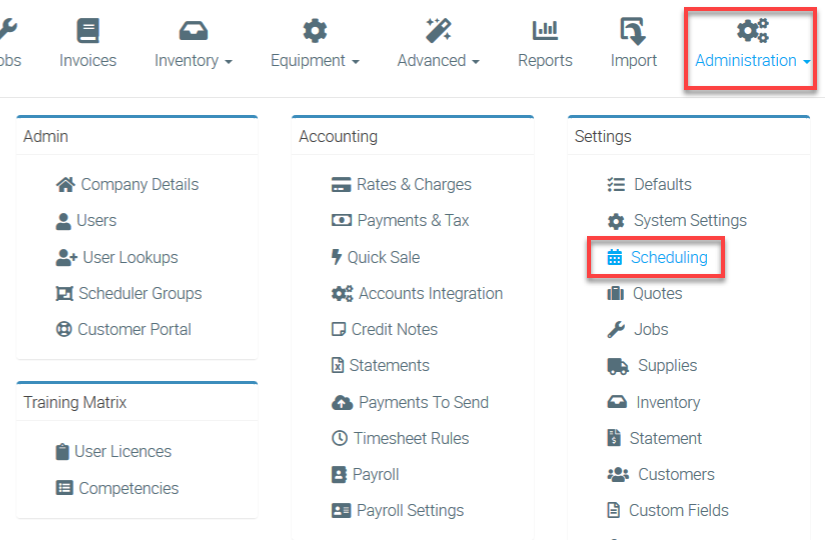This screenshot has width=825, height=540.
Task: Collapse the Administration dropdown menu
Action: [x=752, y=60]
